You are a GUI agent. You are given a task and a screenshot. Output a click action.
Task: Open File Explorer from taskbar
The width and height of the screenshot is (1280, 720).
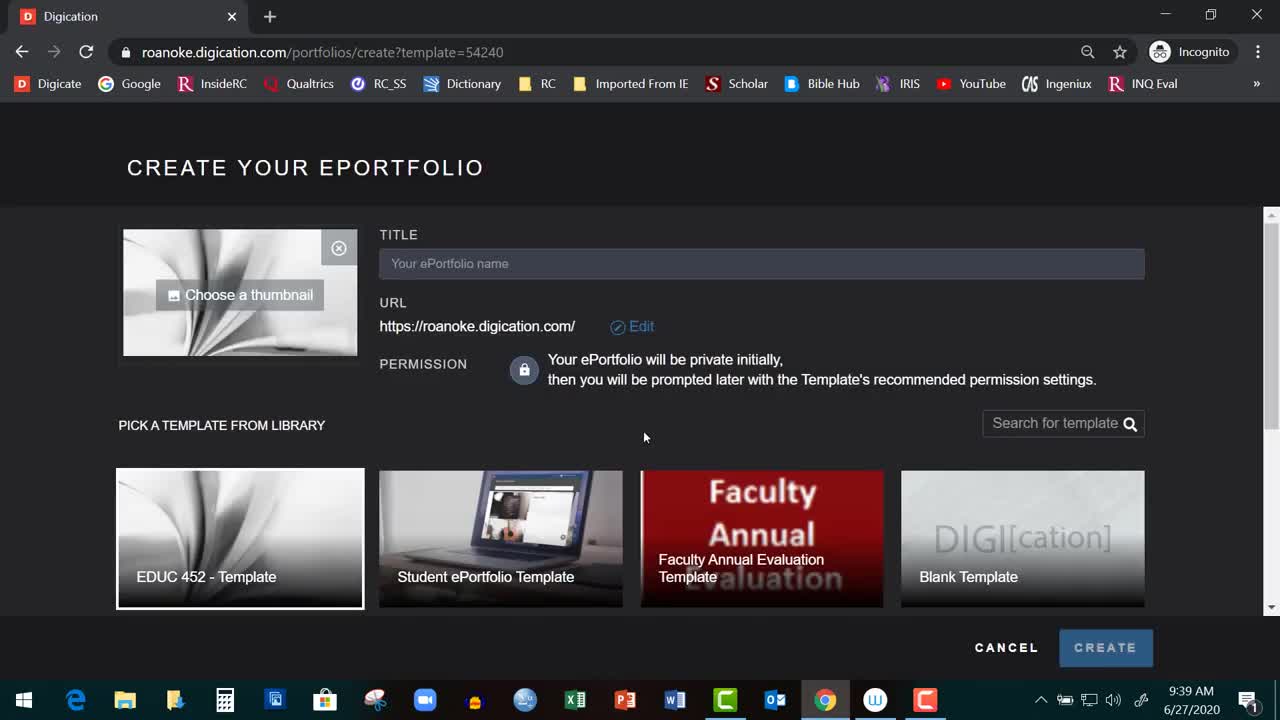pyautogui.click(x=125, y=700)
